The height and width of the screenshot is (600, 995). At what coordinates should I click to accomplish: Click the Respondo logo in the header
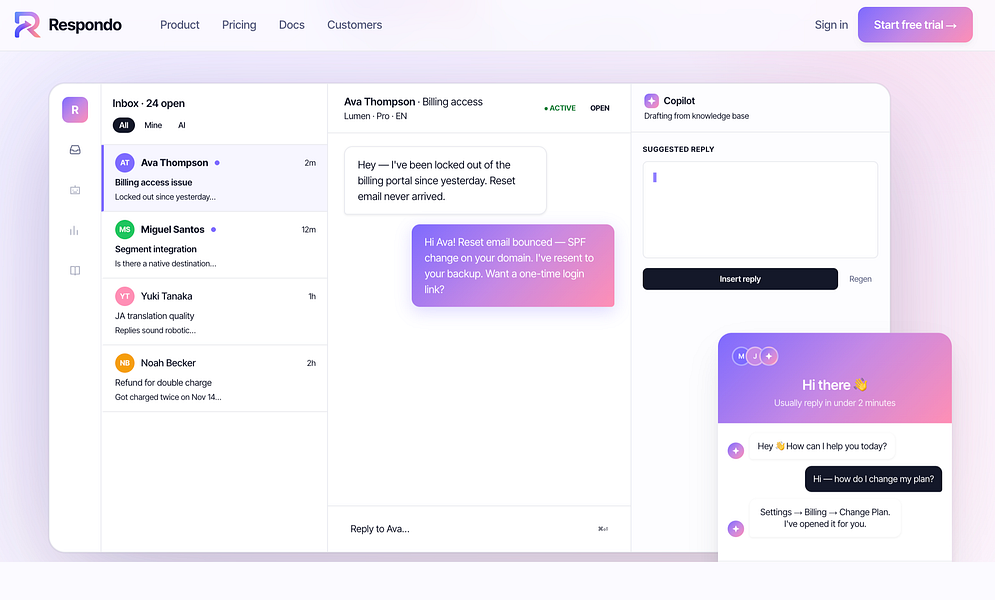click(68, 25)
